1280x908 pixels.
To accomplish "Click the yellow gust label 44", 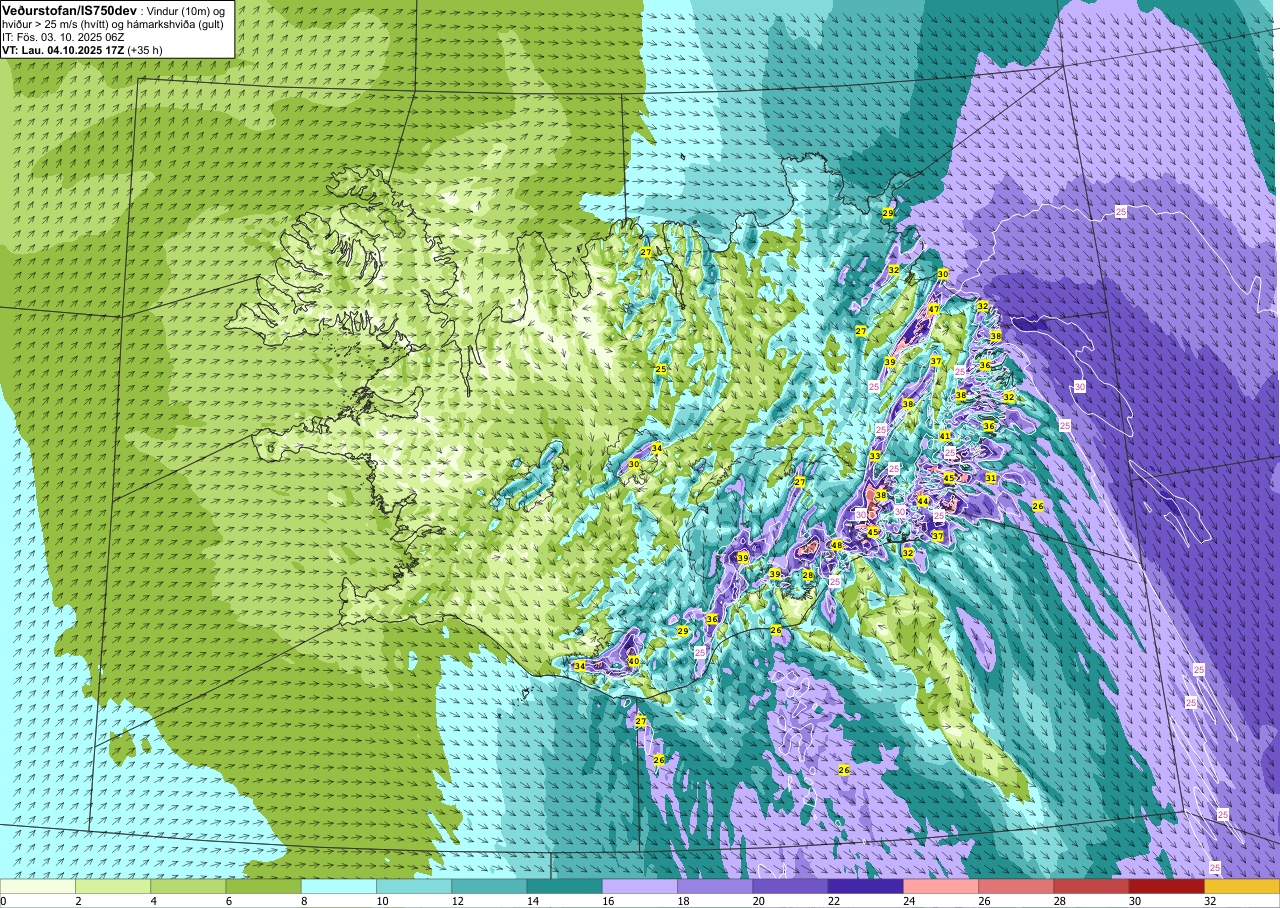I will click(923, 501).
